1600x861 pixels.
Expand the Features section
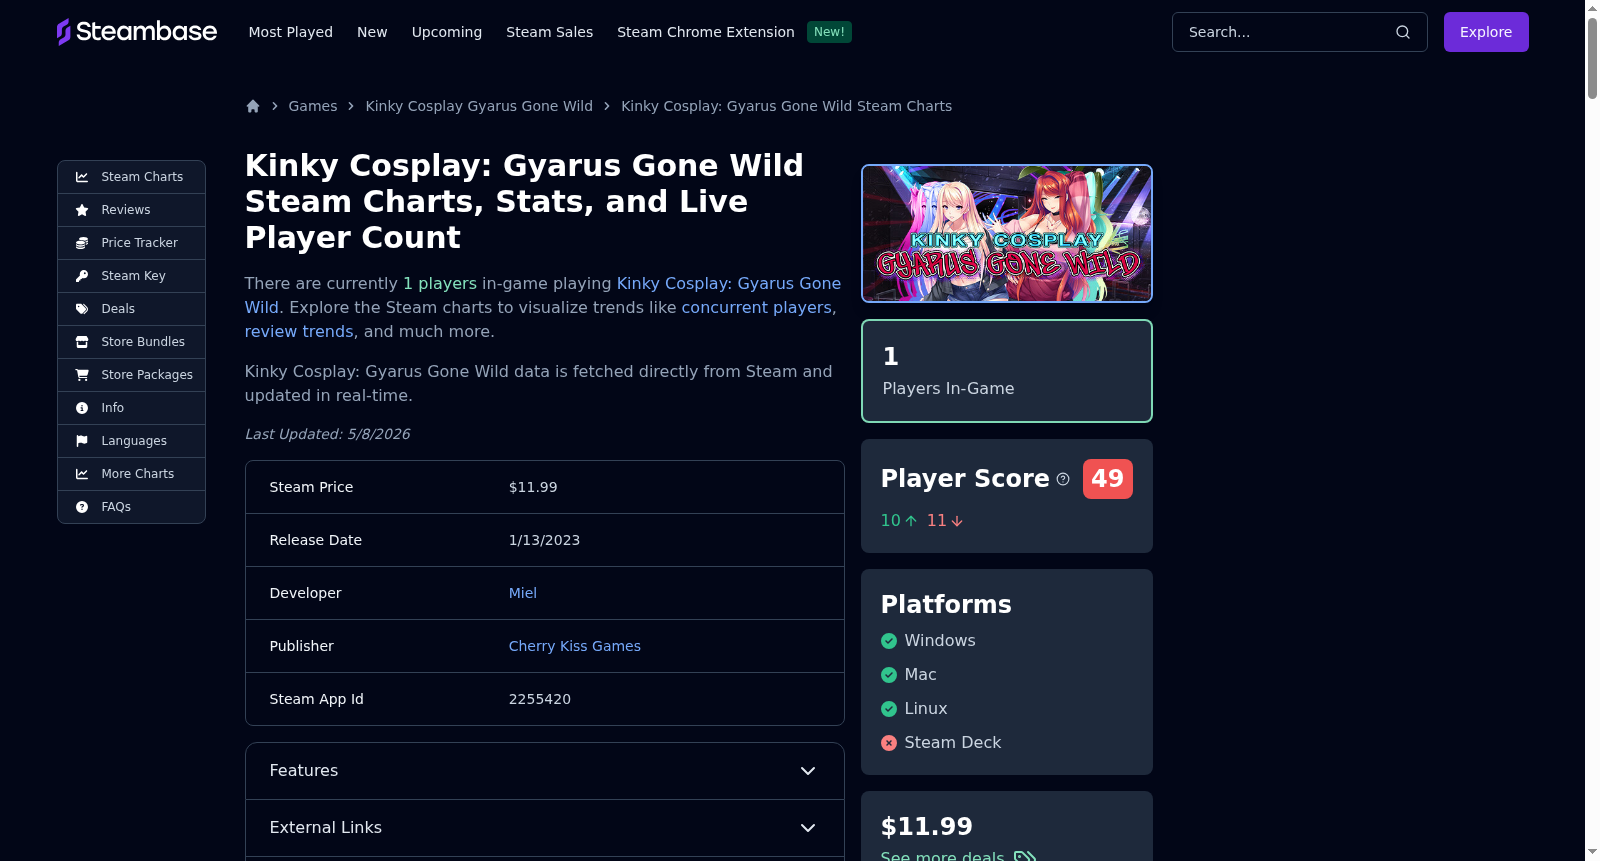pyautogui.click(x=545, y=771)
